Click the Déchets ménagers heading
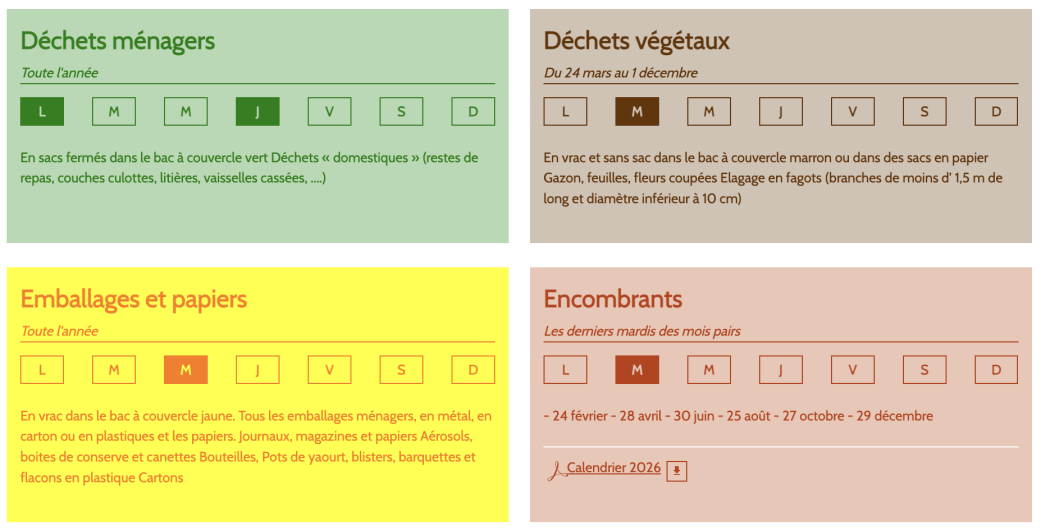 [118, 41]
